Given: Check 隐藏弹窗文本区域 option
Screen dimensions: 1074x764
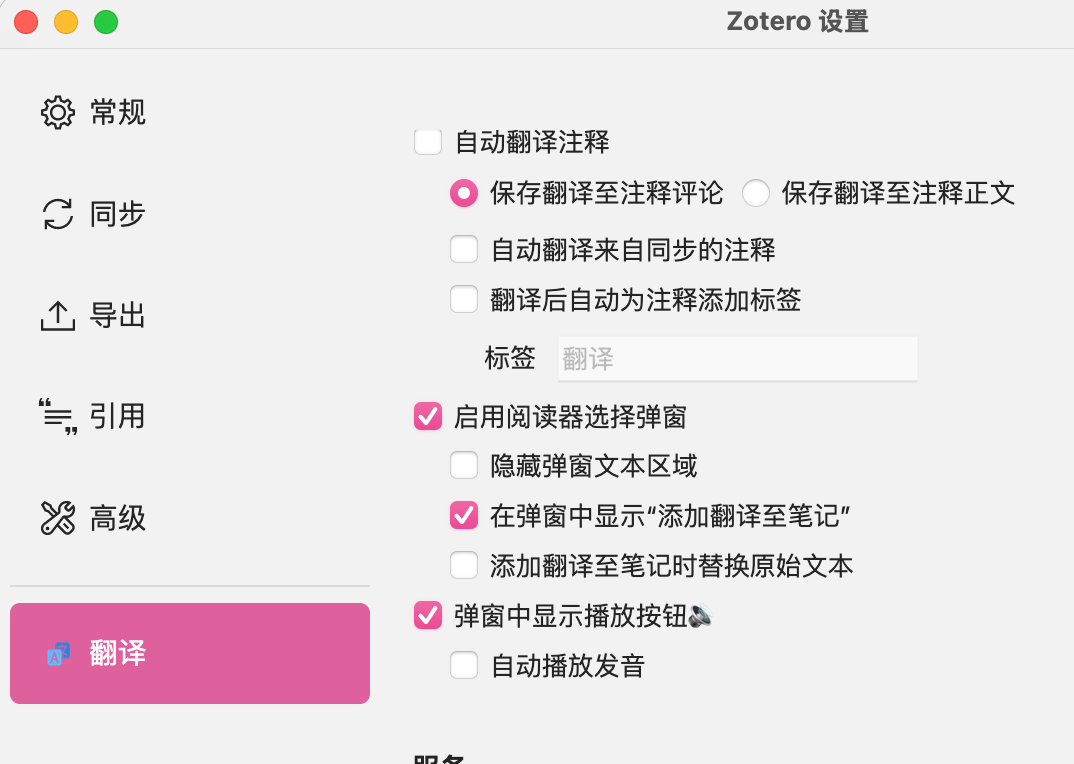Looking at the screenshot, I should (464, 465).
